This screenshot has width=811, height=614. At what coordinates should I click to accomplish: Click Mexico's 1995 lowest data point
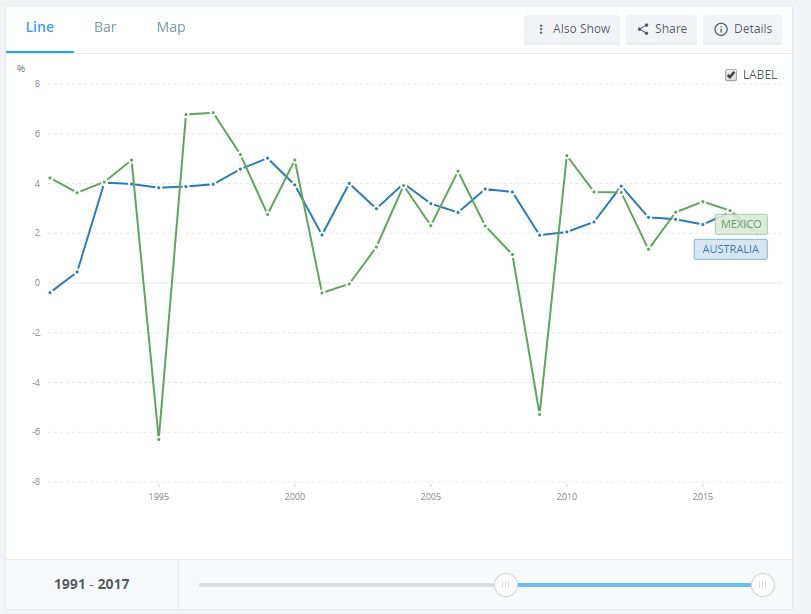158,439
